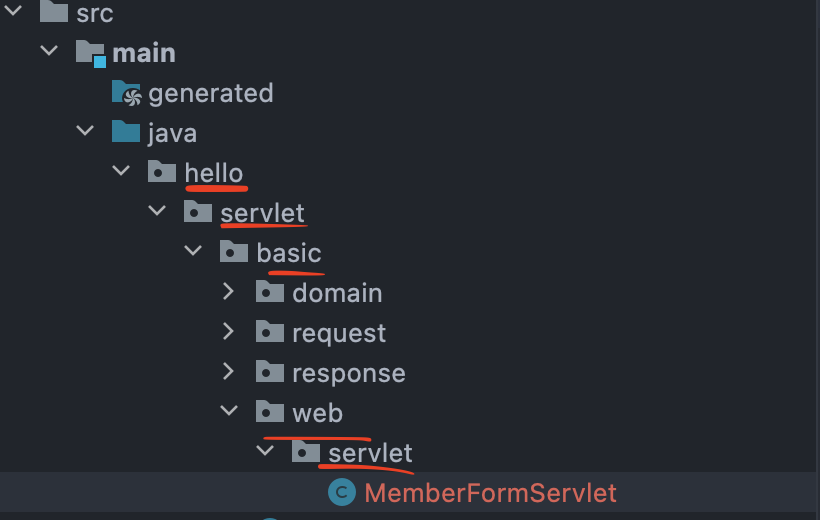This screenshot has height=520, width=820.
Task: Select the generated folder label
Action: [211, 94]
